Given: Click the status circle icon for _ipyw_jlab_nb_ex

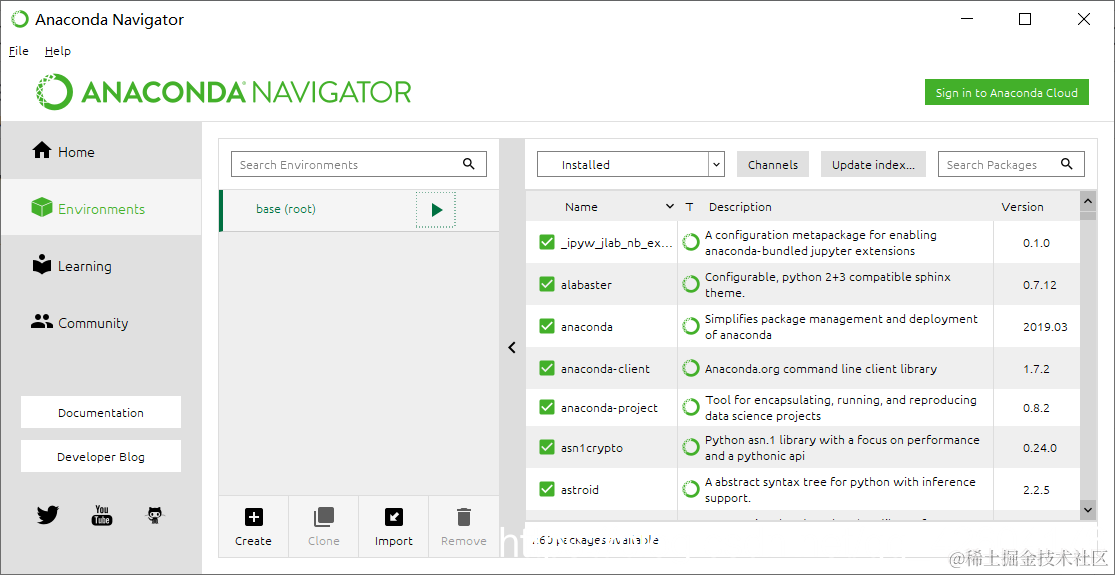Looking at the screenshot, I should tap(690, 242).
